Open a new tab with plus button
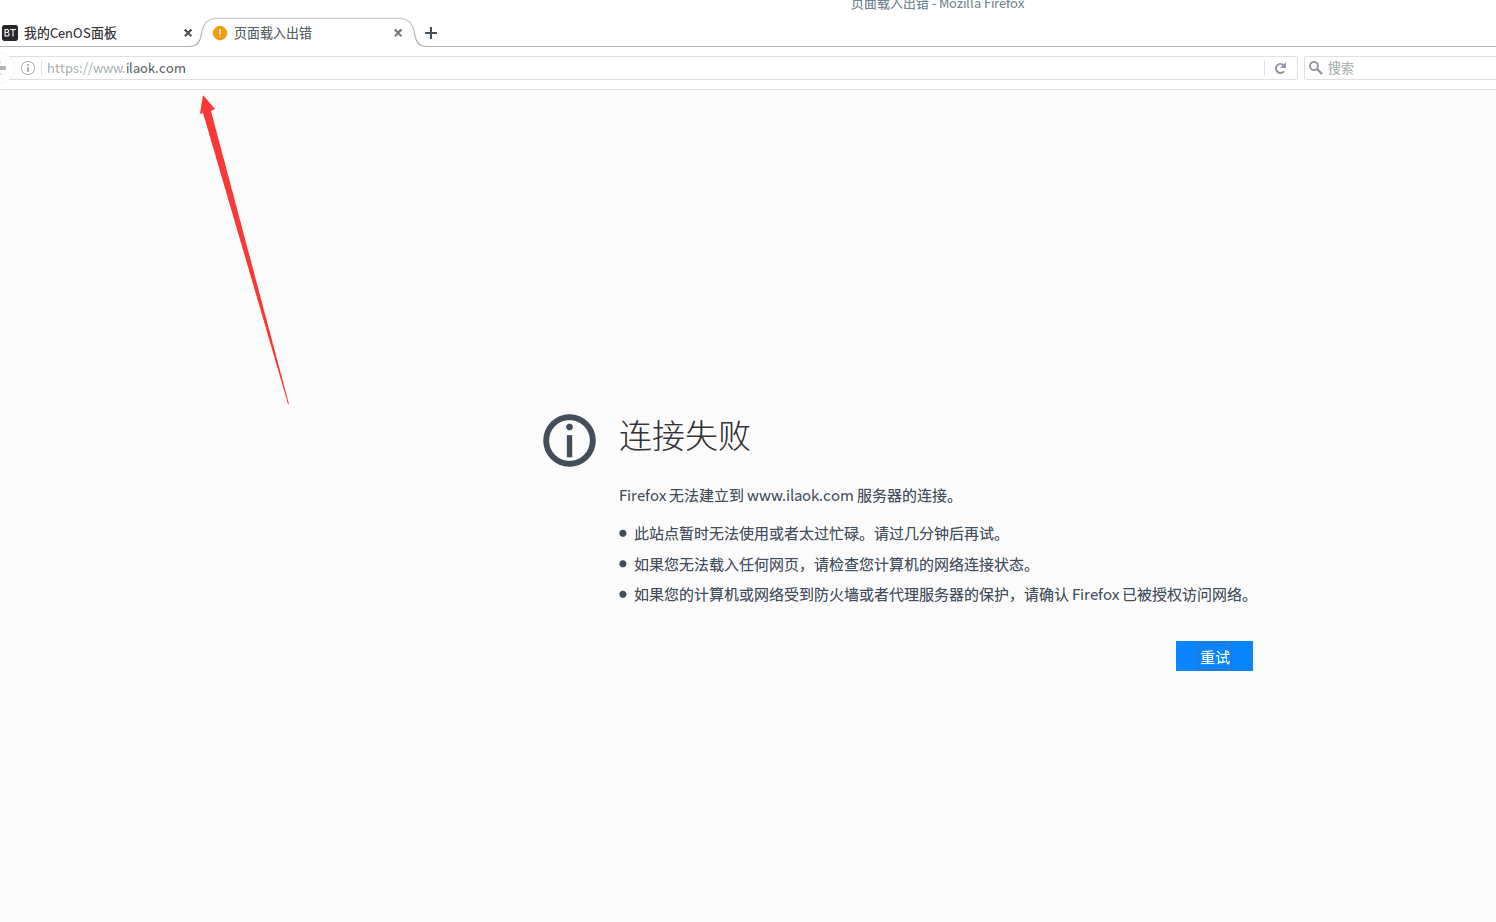Screen dimensions: 1496x922 tap(431, 33)
